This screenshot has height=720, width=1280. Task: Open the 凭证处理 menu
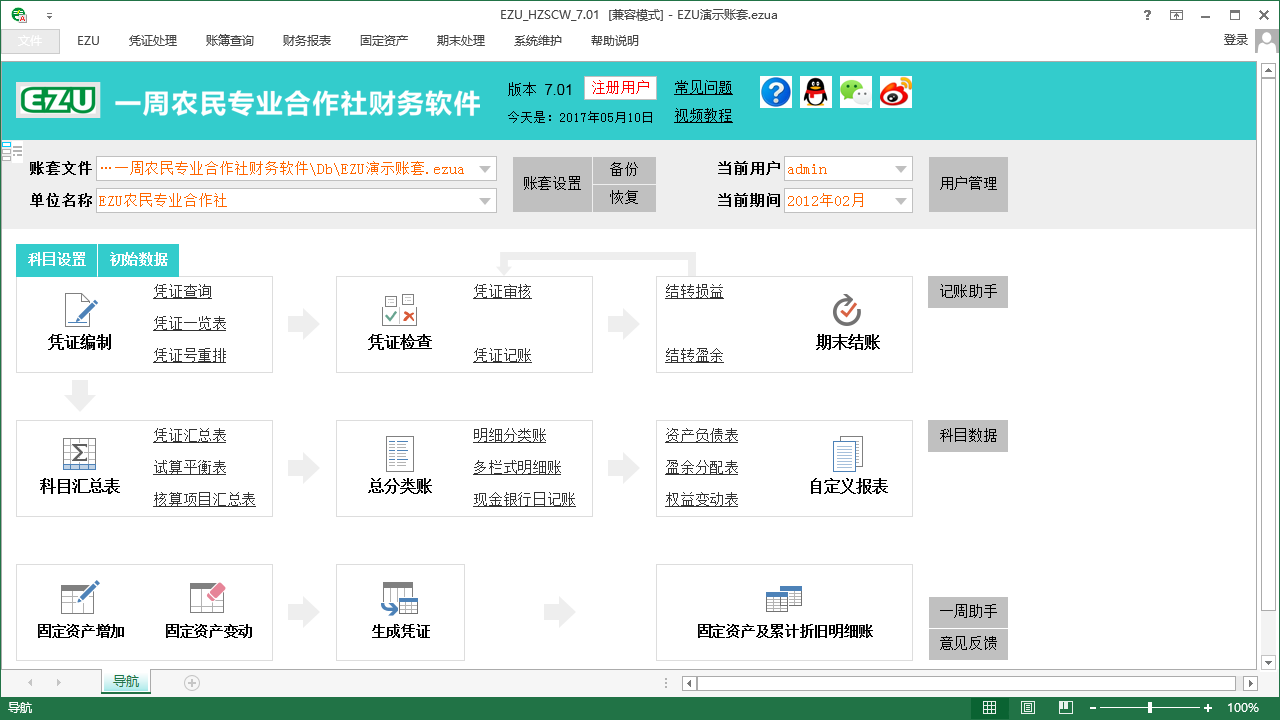(153, 41)
